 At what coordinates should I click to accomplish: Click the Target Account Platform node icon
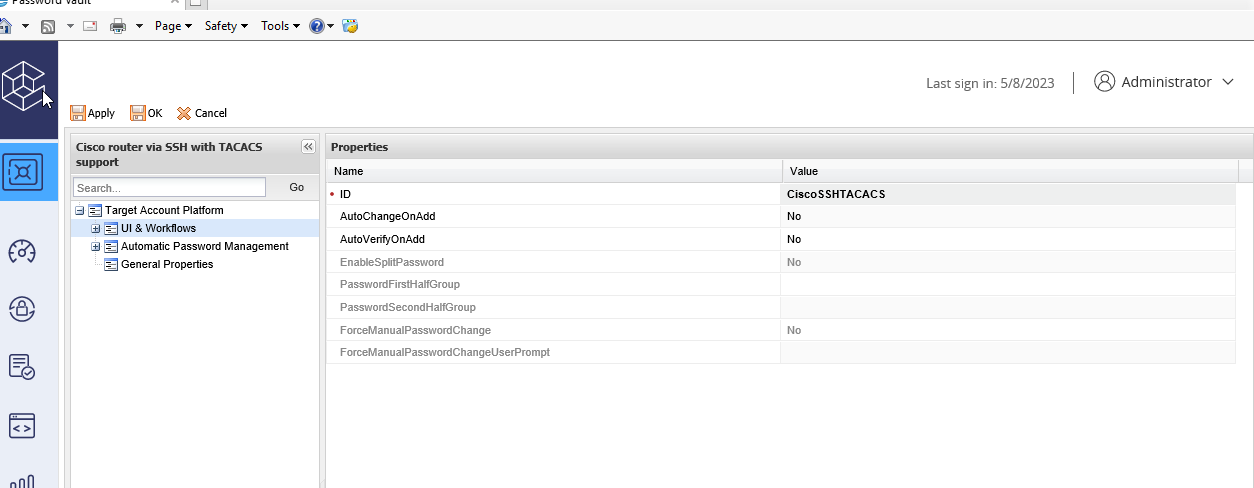pyautogui.click(x=95, y=210)
